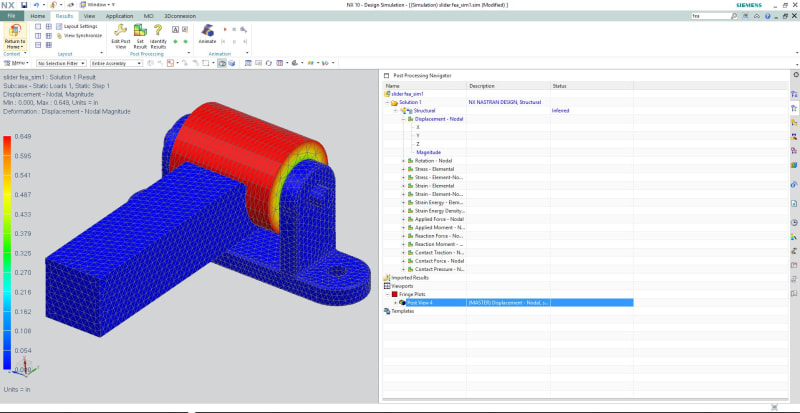Click the 0.649 legend maximum value
The height and width of the screenshot is (413, 800).
22,136
